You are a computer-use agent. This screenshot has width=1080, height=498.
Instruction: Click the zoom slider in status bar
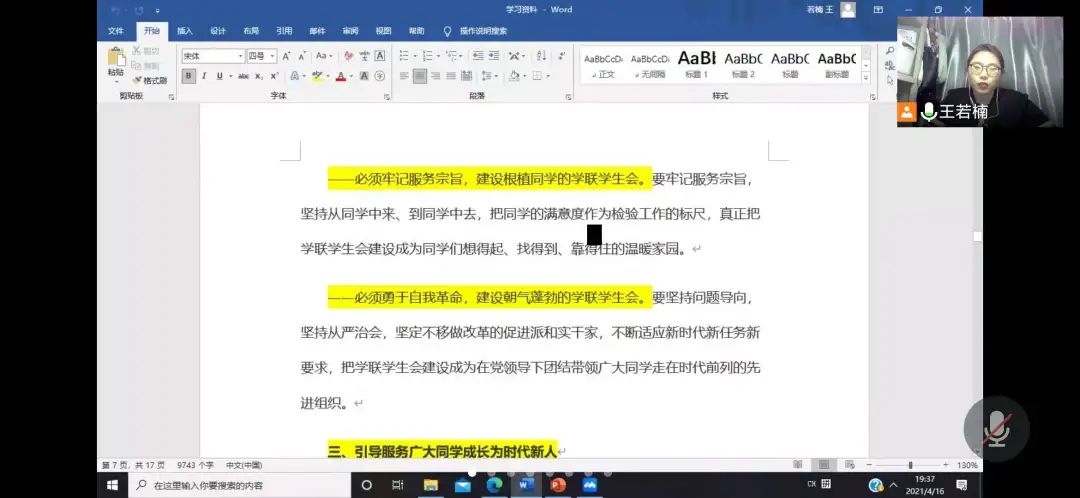910,465
